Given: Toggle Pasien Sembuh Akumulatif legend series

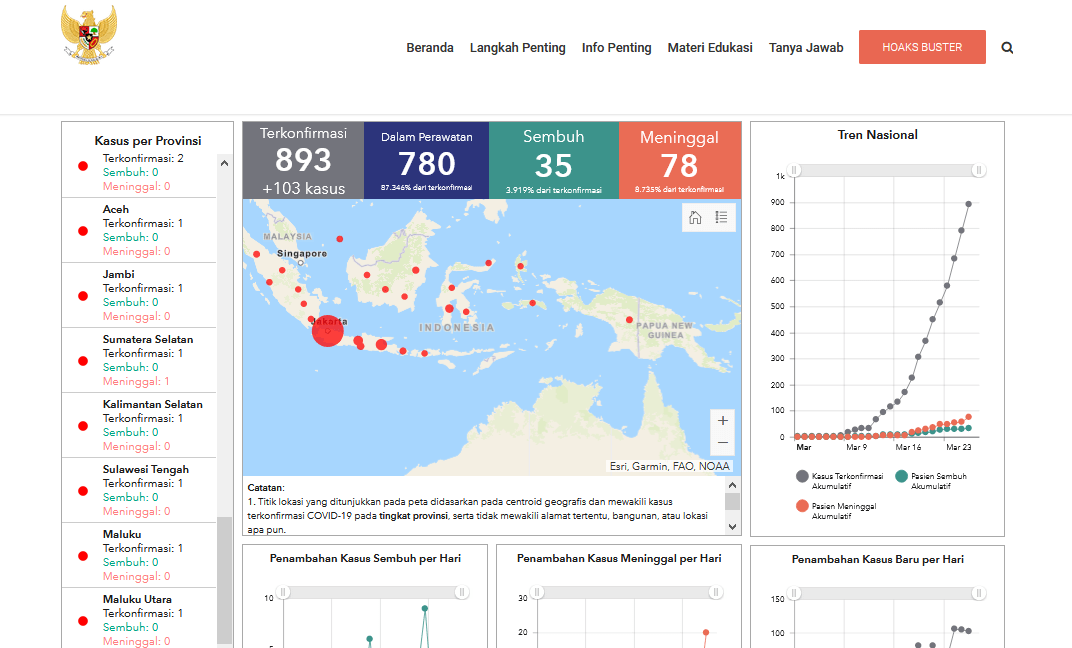Looking at the screenshot, I should (901, 476).
